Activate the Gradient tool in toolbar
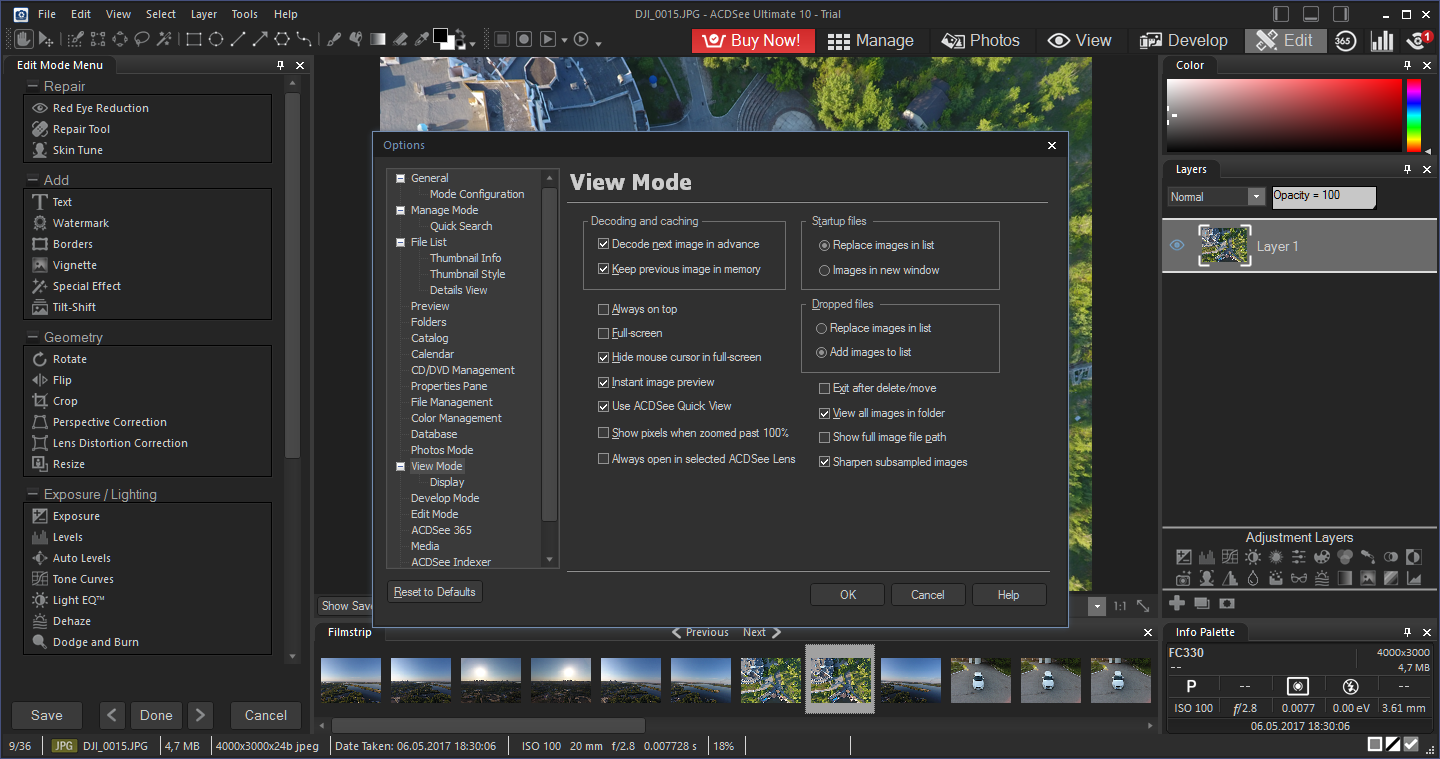The image size is (1440, 759). (378, 39)
